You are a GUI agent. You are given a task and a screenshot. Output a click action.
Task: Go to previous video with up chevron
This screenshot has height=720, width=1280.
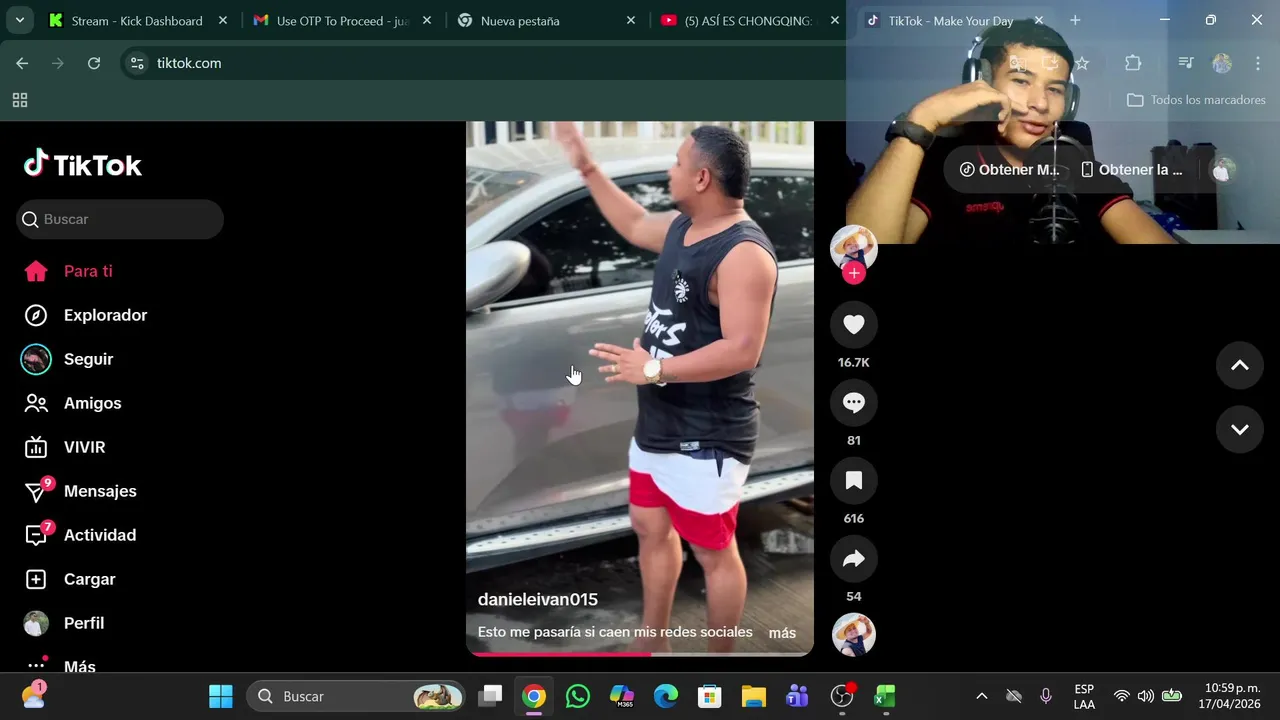tap(1240, 365)
